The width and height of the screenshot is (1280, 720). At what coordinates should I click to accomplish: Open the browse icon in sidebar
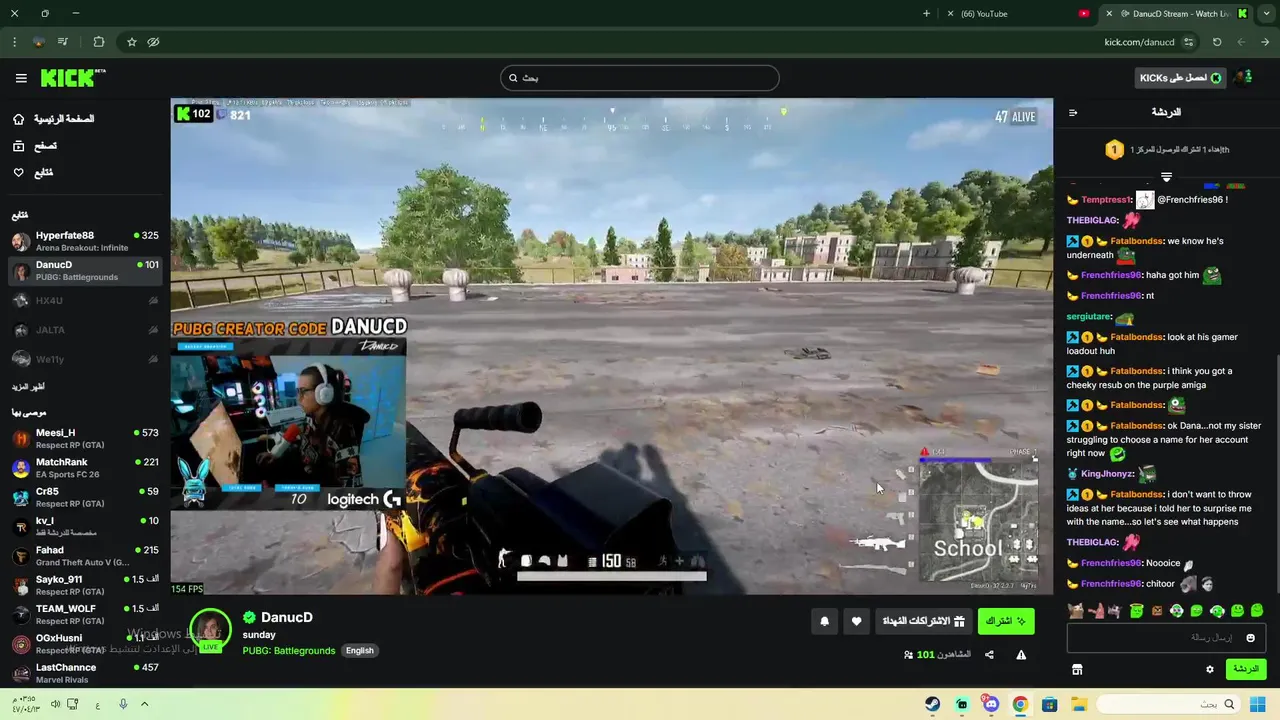18,146
